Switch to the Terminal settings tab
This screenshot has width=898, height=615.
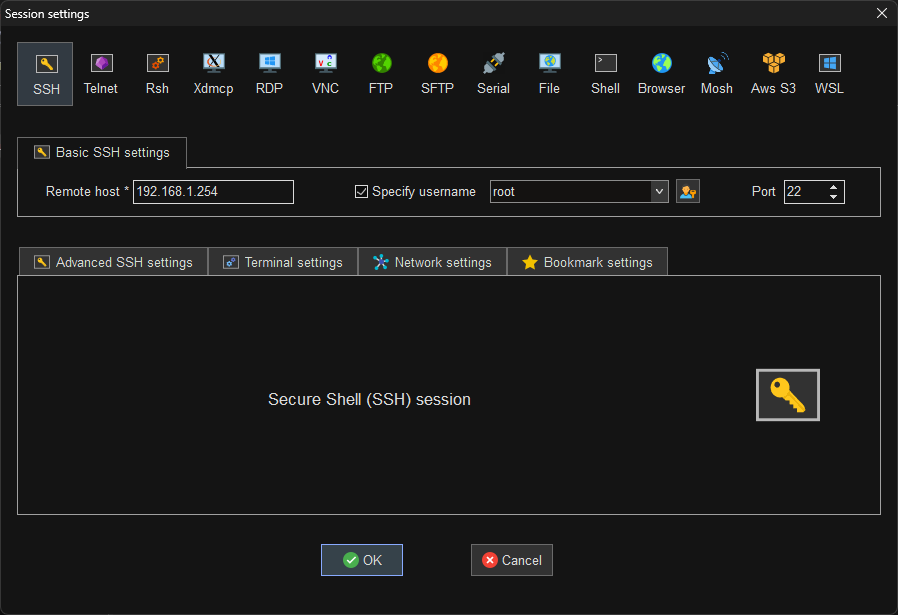(x=283, y=262)
